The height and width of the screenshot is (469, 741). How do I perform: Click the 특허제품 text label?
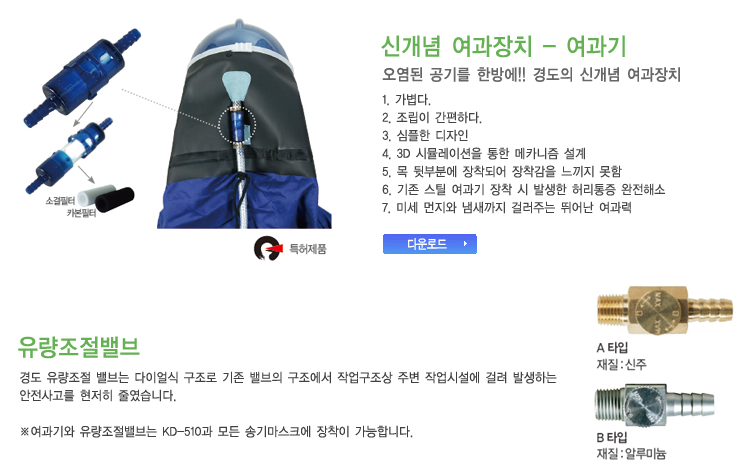click(308, 249)
